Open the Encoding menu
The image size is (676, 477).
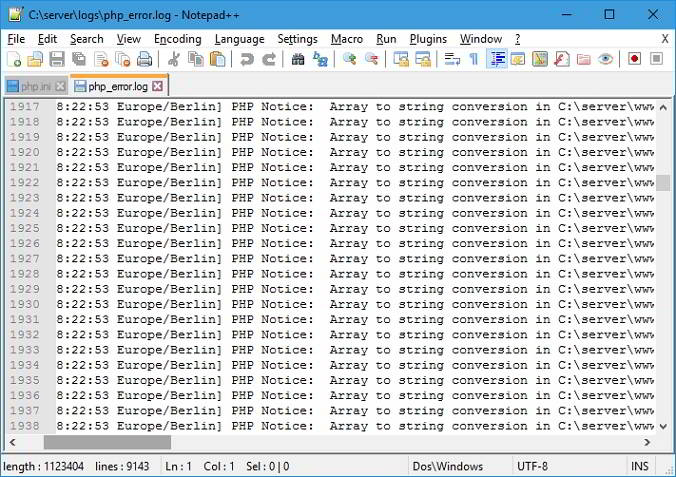coord(178,39)
